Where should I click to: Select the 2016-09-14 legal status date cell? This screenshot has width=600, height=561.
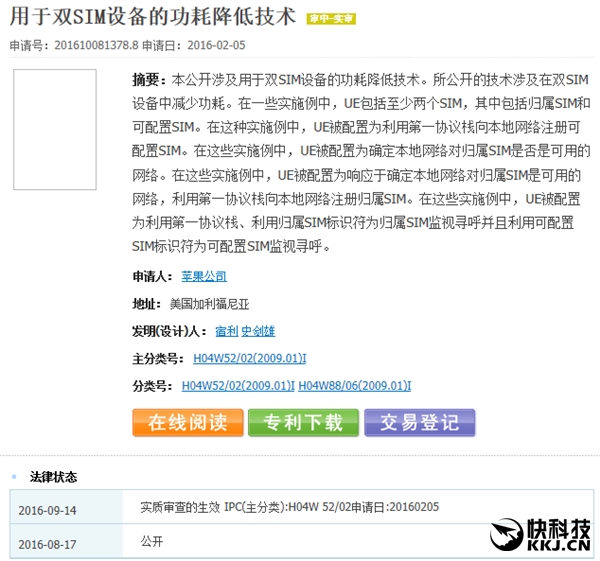(48, 510)
